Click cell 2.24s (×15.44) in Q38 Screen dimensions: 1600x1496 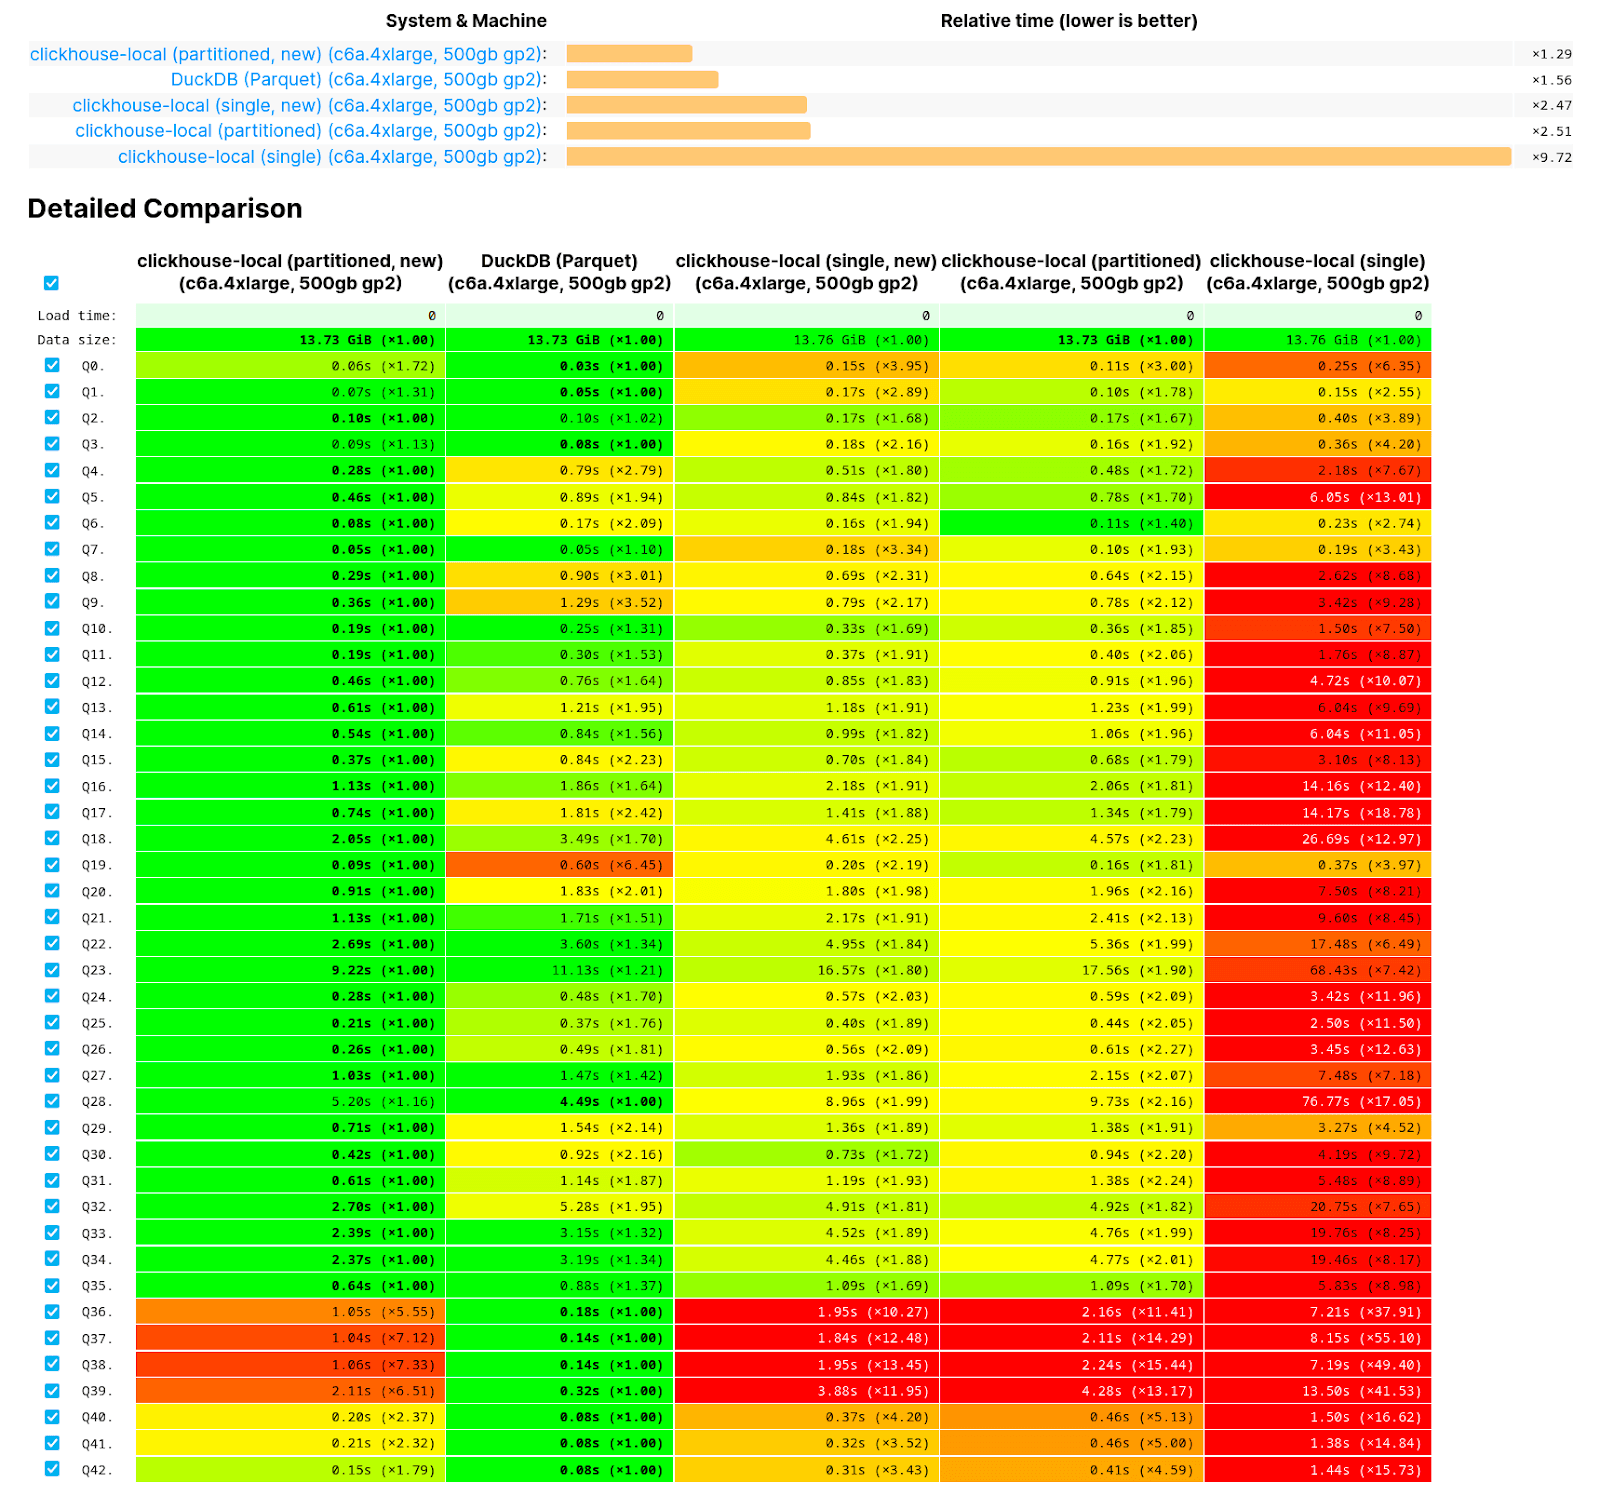[x=1072, y=1364]
